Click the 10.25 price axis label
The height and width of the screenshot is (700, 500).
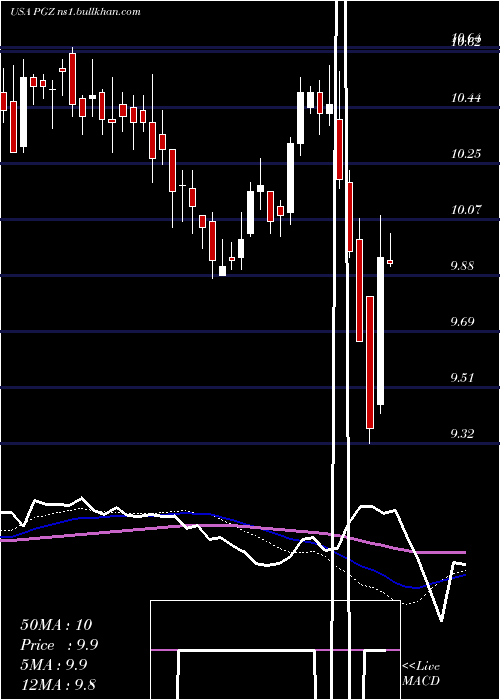(x=466, y=154)
